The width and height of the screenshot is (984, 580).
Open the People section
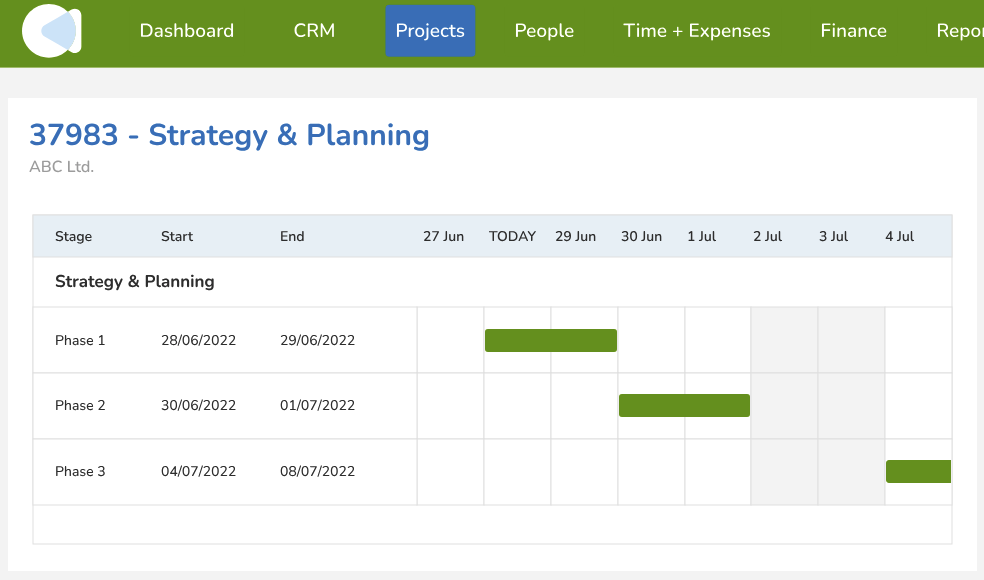(544, 31)
